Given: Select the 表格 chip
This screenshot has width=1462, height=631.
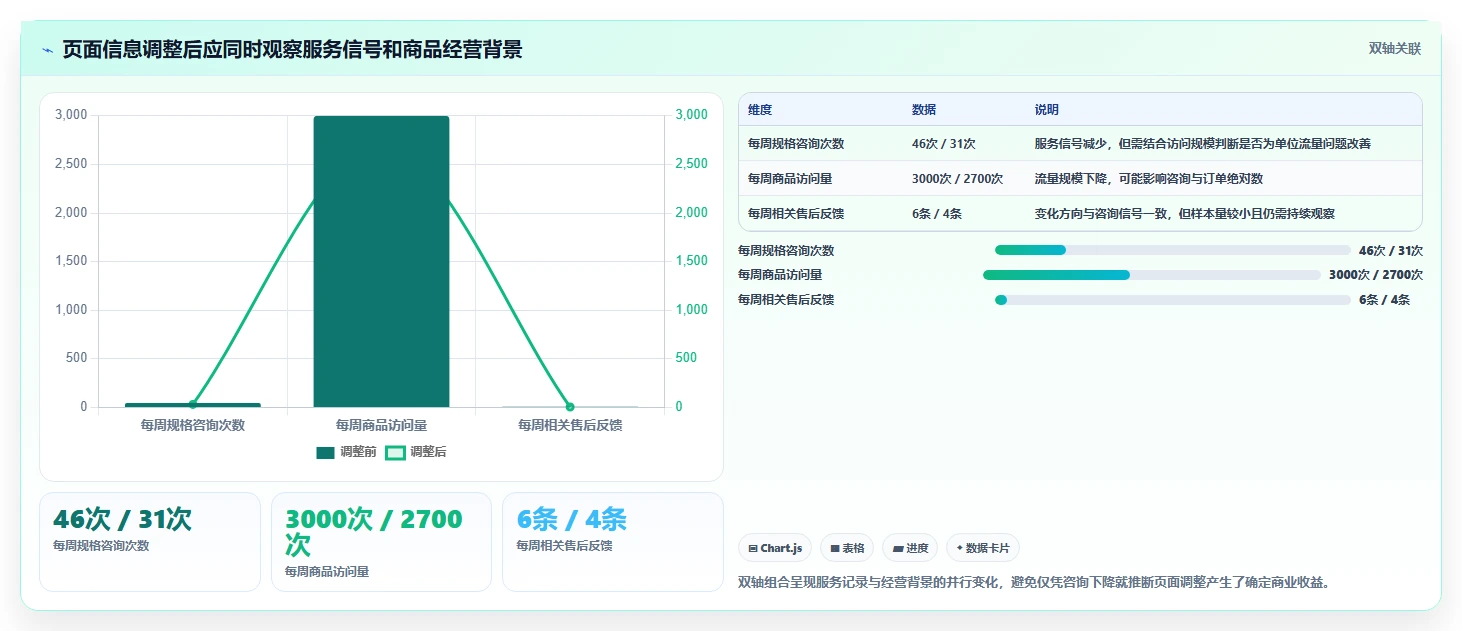Looking at the screenshot, I should (x=847, y=548).
